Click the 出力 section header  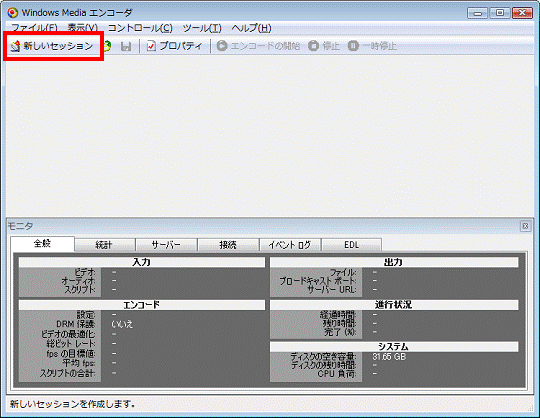pos(394,262)
